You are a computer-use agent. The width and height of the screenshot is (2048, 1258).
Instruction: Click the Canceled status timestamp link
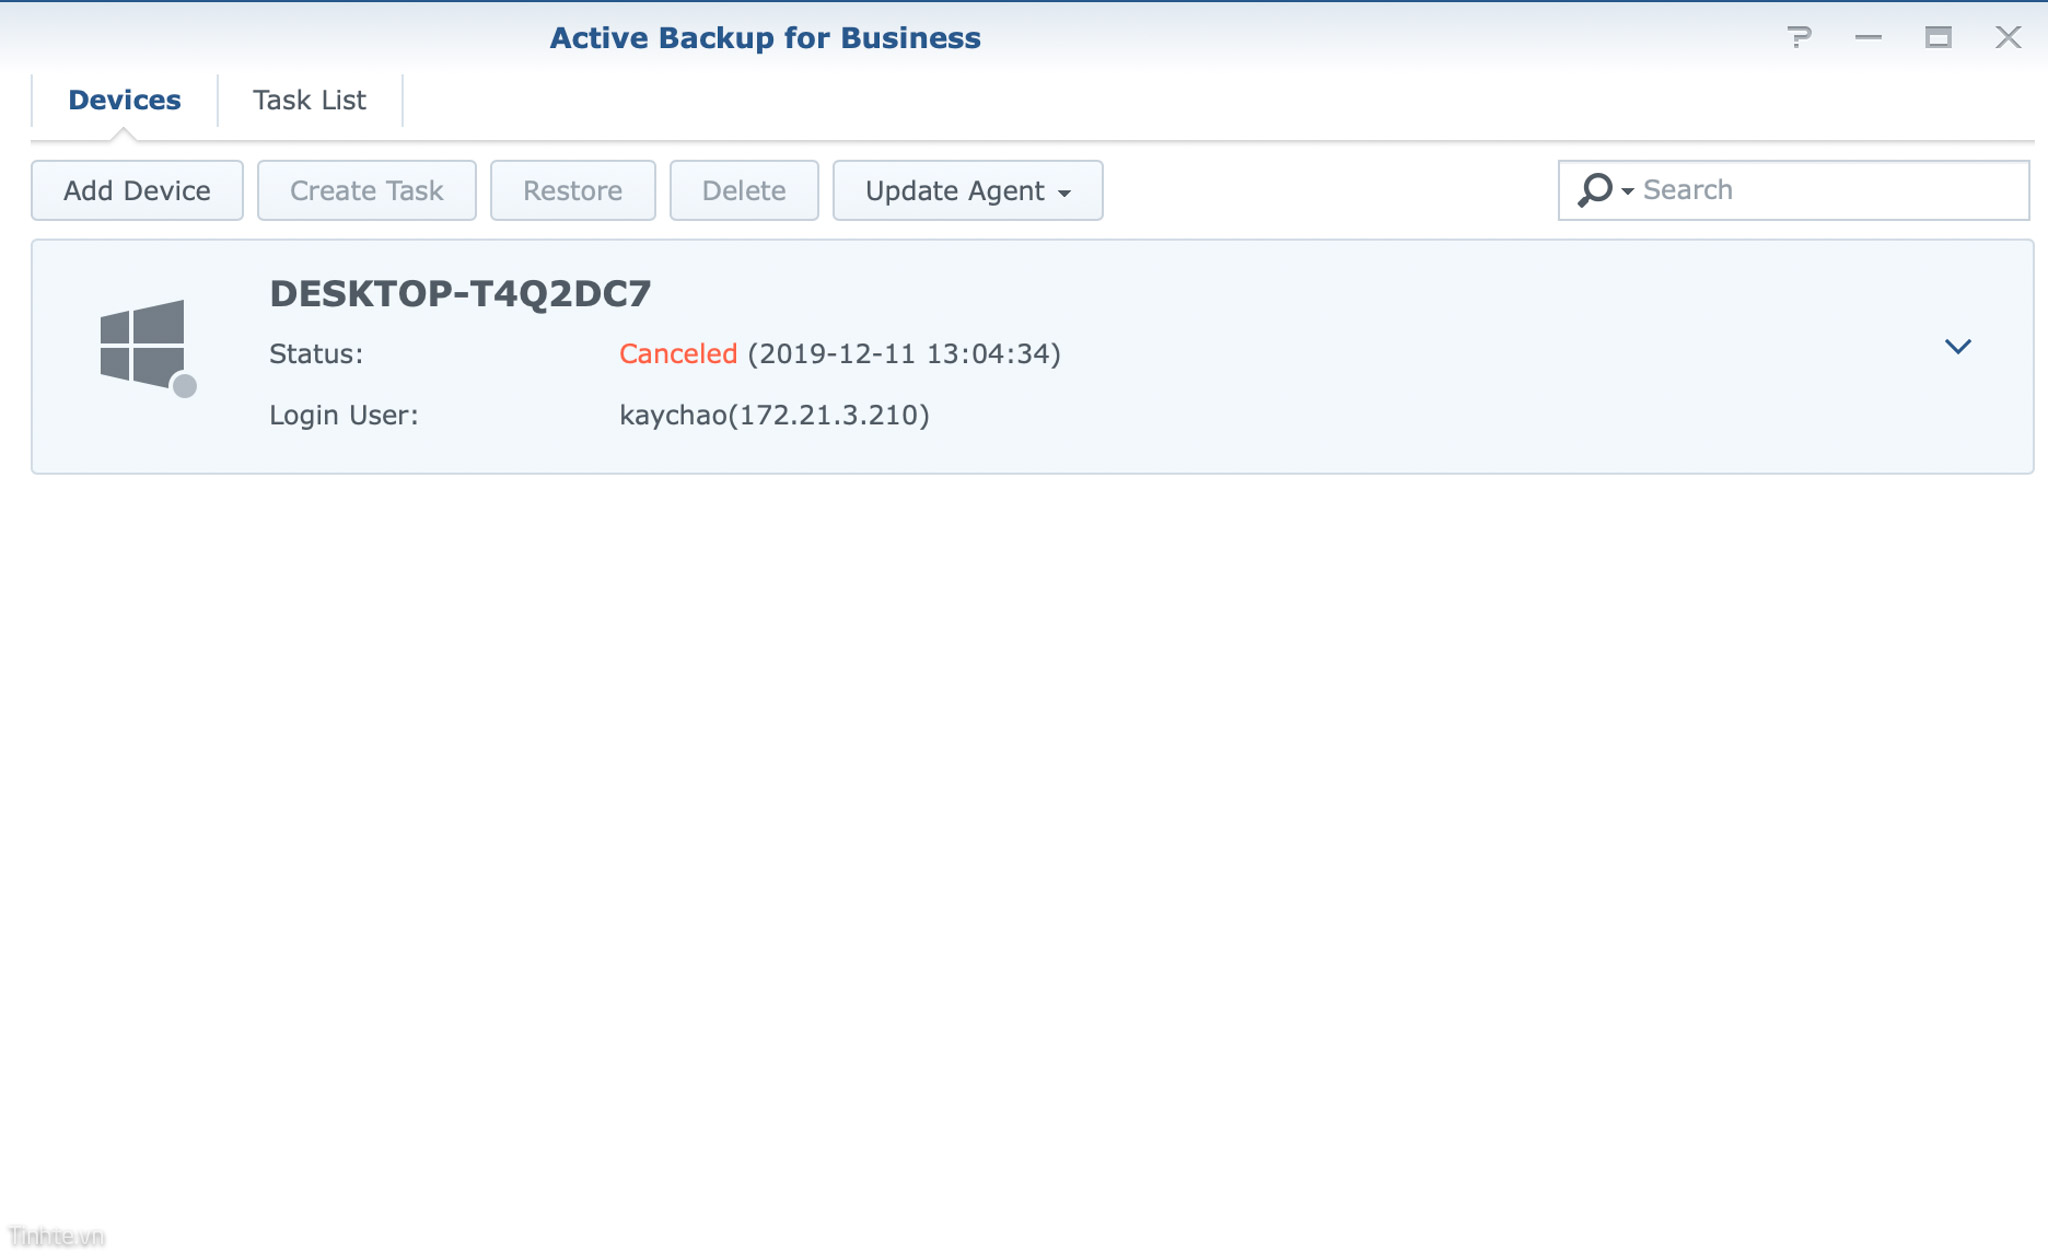pyautogui.click(x=904, y=354)
